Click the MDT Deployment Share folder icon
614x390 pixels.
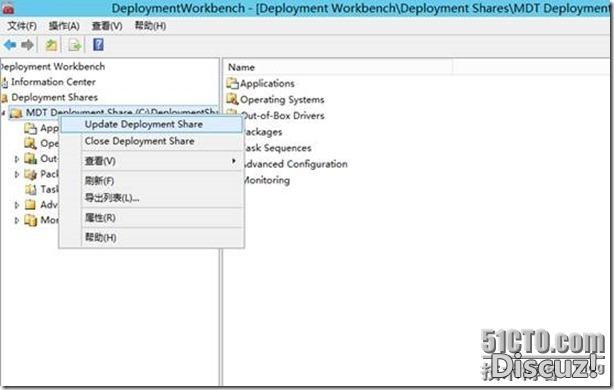click(x=16, y=114)
